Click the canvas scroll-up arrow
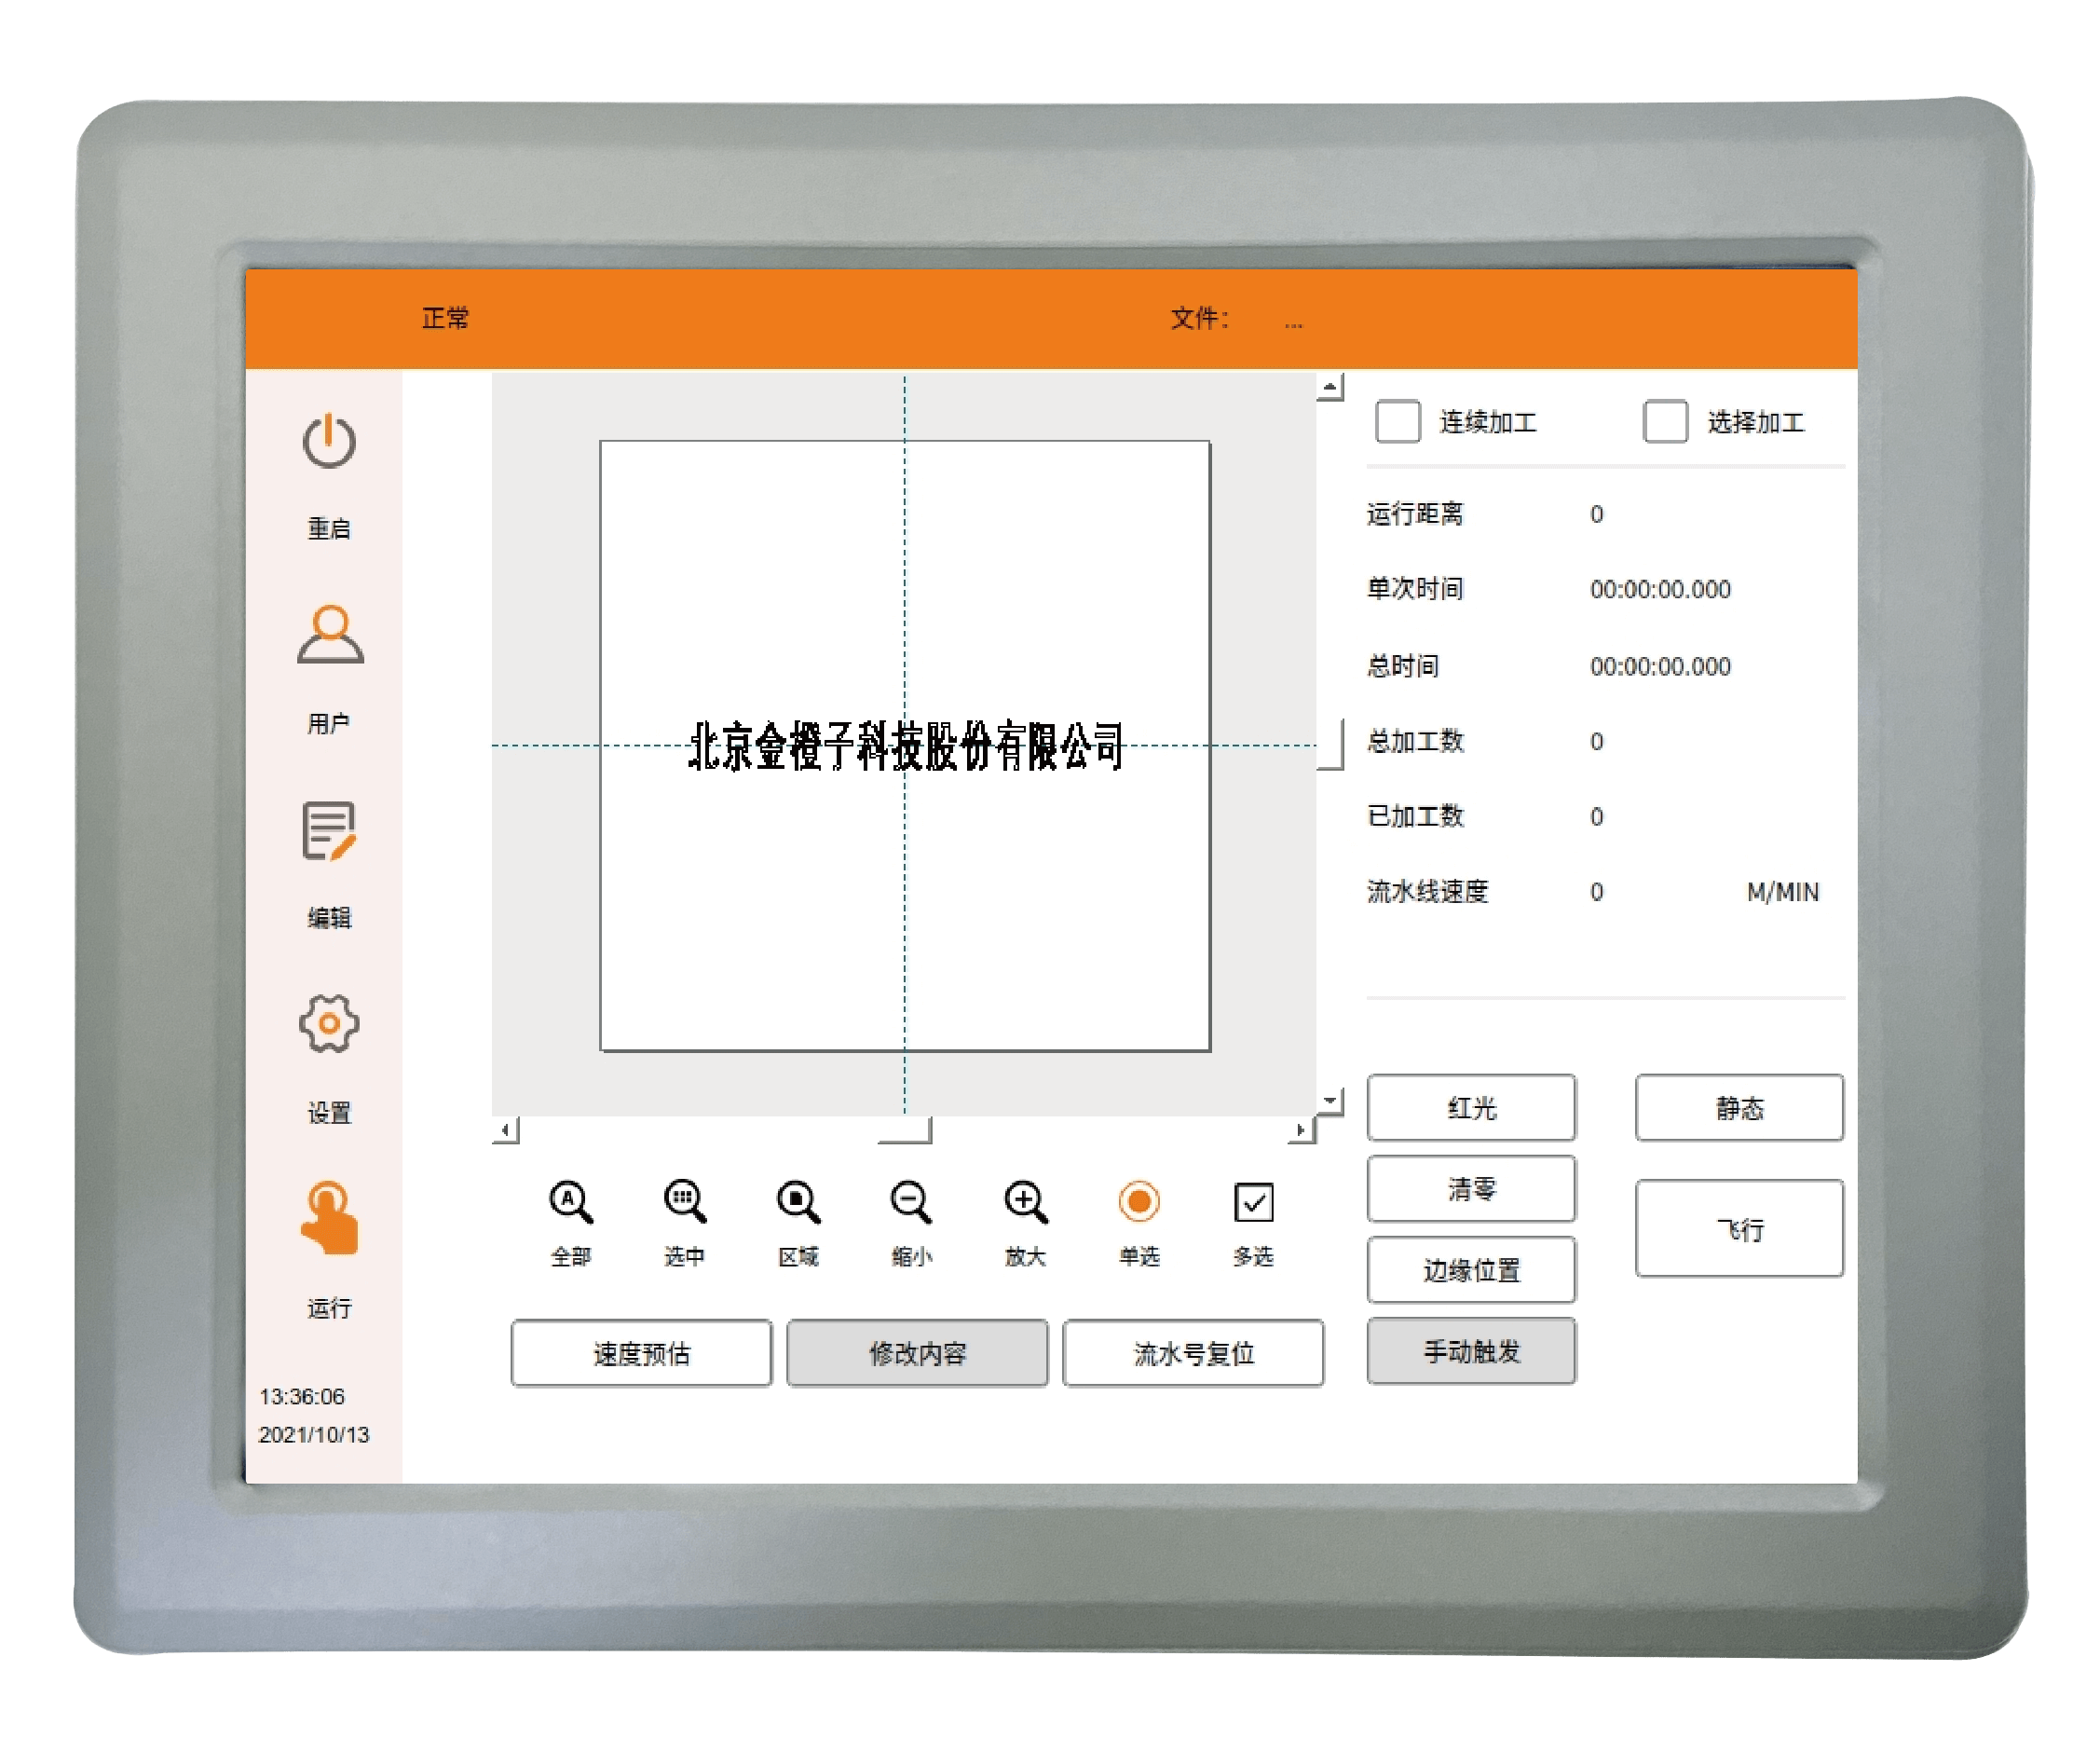The width and height of the screenshot is (2100, 1752). click(1330, 387)
